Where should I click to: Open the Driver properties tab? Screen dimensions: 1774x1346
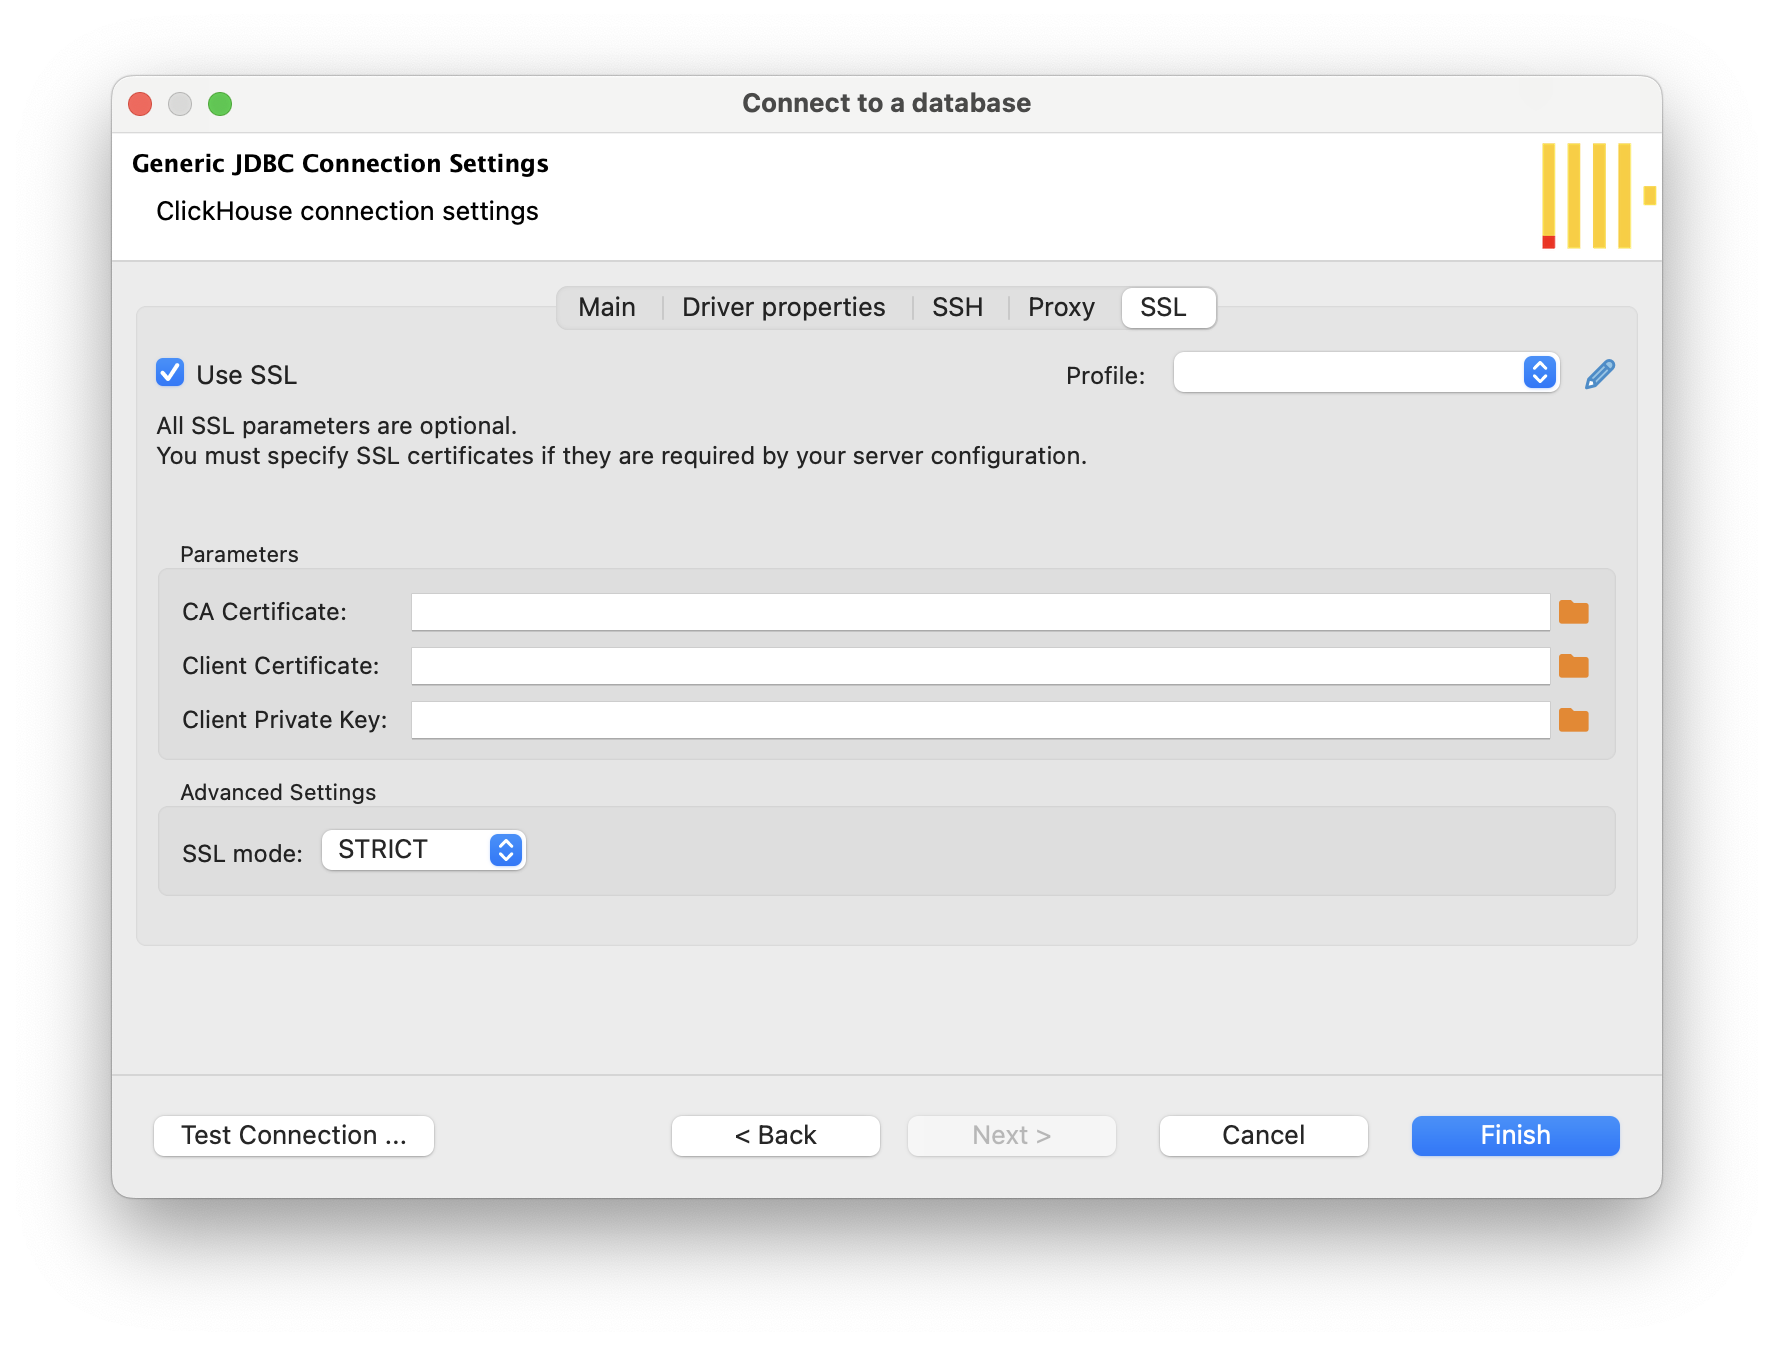click(x=783, y=307)
